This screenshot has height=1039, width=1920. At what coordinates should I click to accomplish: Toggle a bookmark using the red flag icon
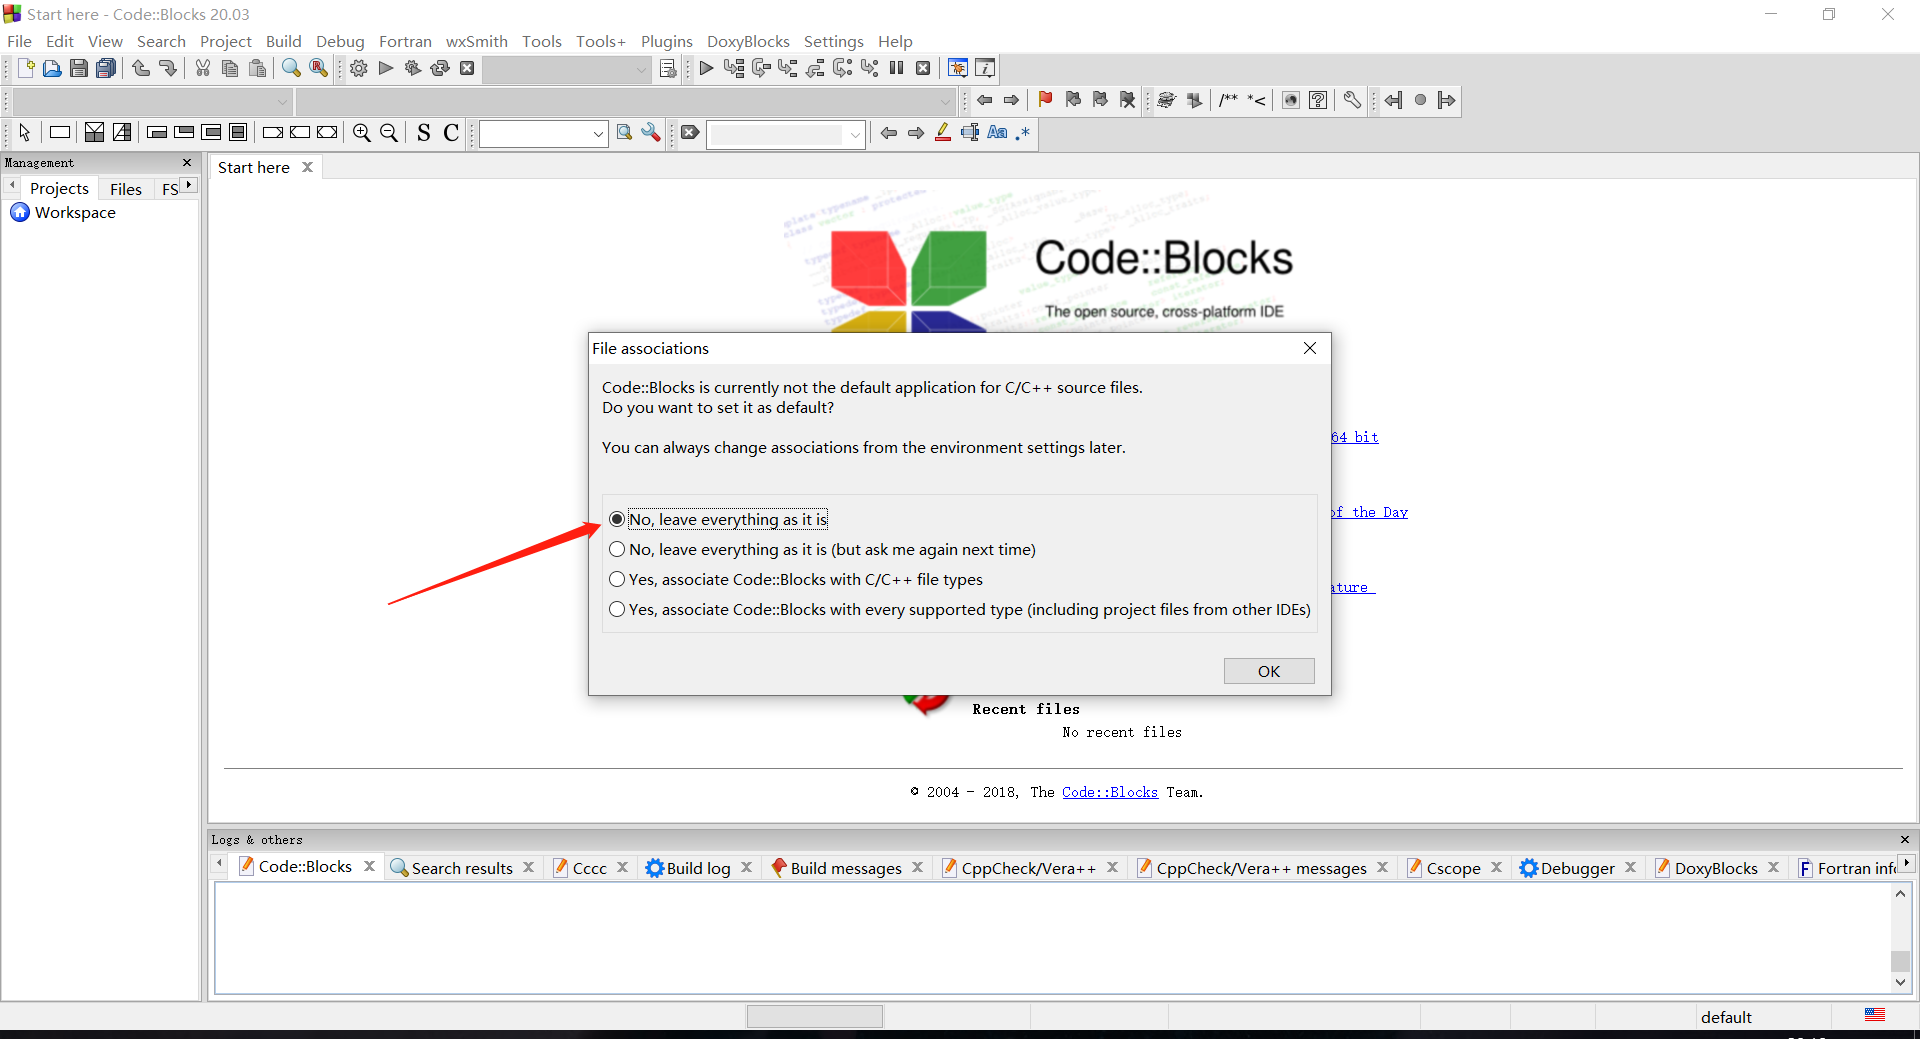(x=1045, y=100)
